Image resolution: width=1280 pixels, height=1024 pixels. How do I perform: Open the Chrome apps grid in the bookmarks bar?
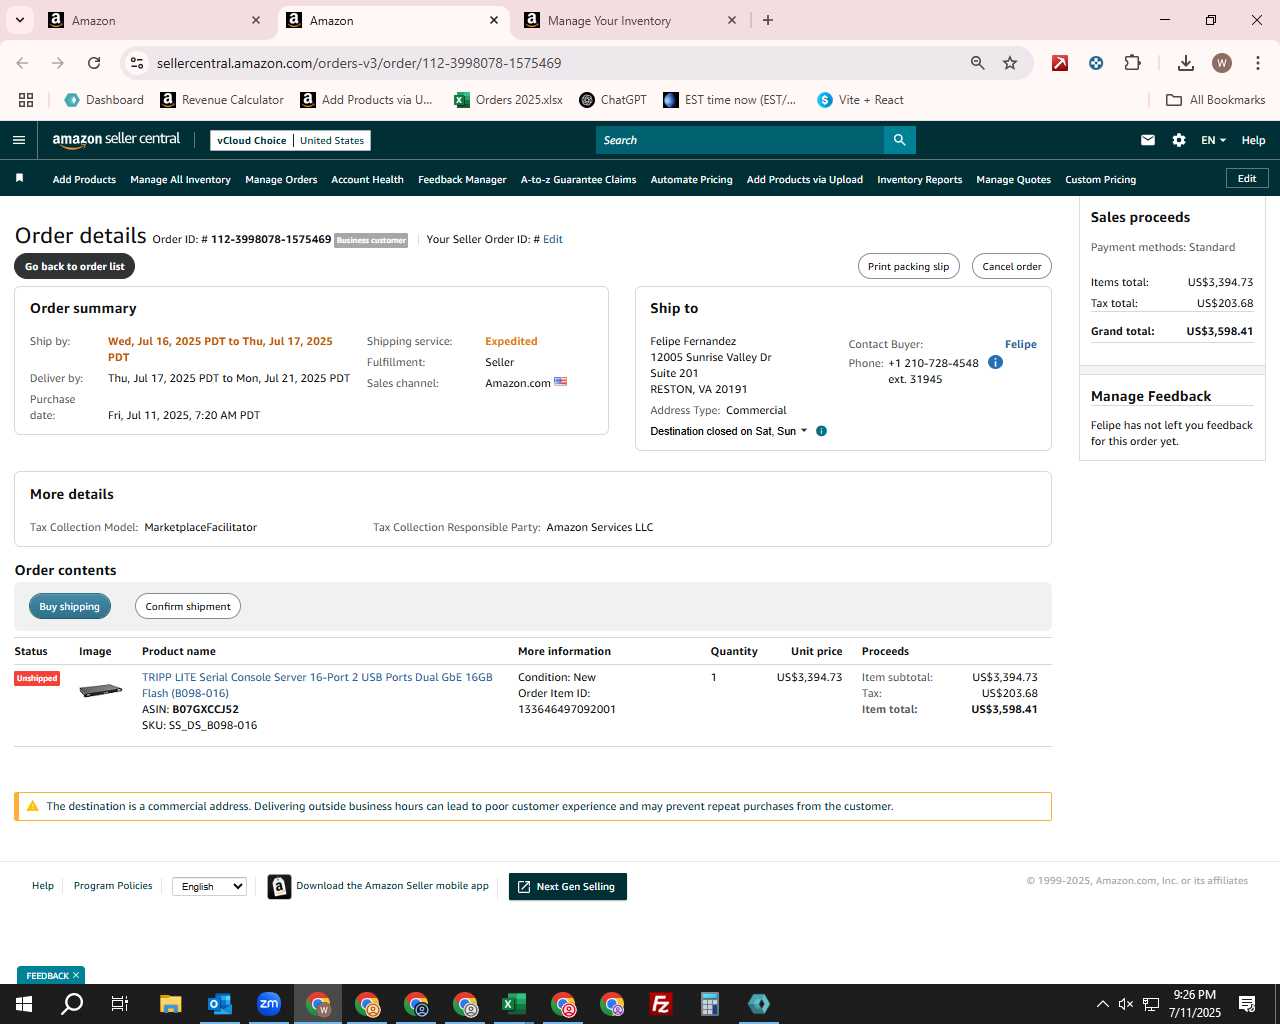tap(26, 100)
